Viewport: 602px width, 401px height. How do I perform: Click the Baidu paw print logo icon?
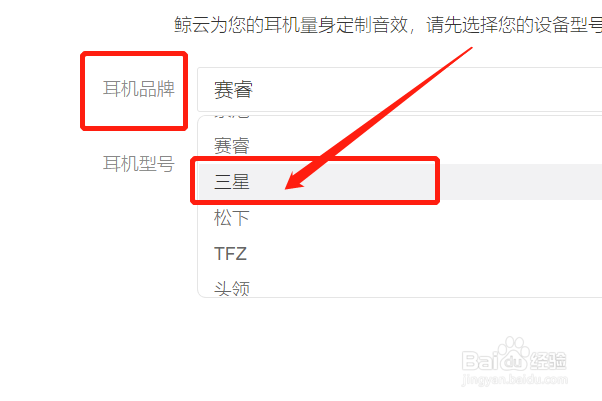[514, 354]
